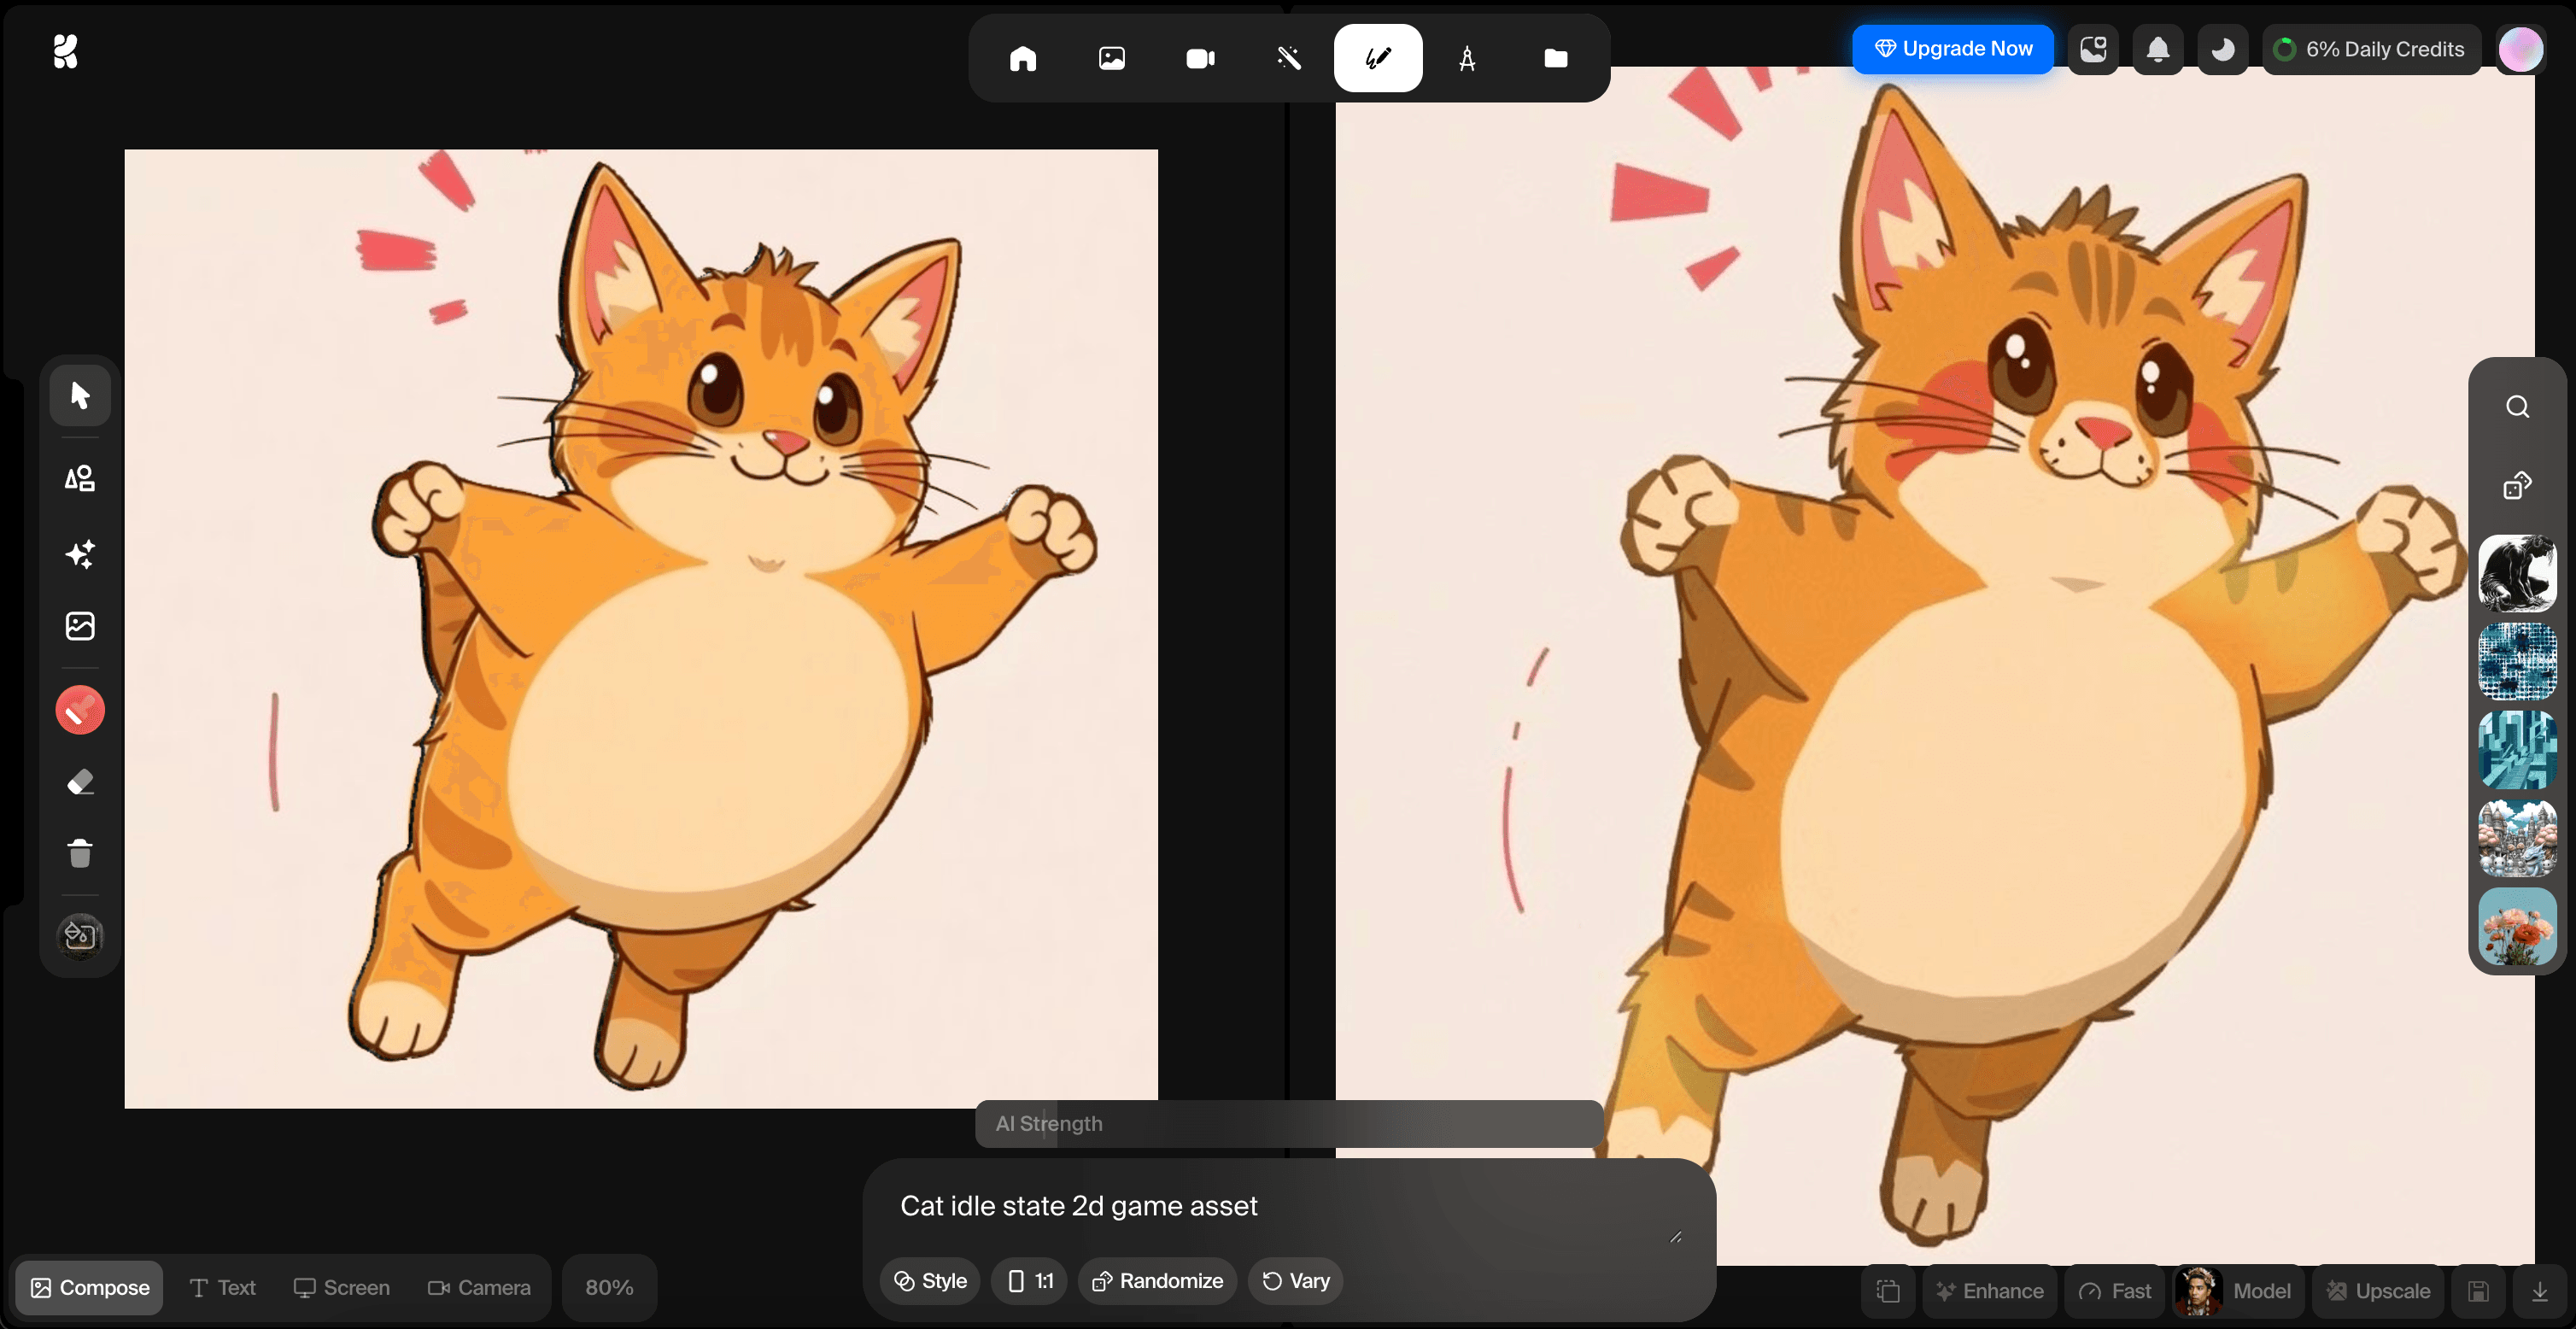
Task: Clear canvas with the trash icon
Action: click(80, 853)
